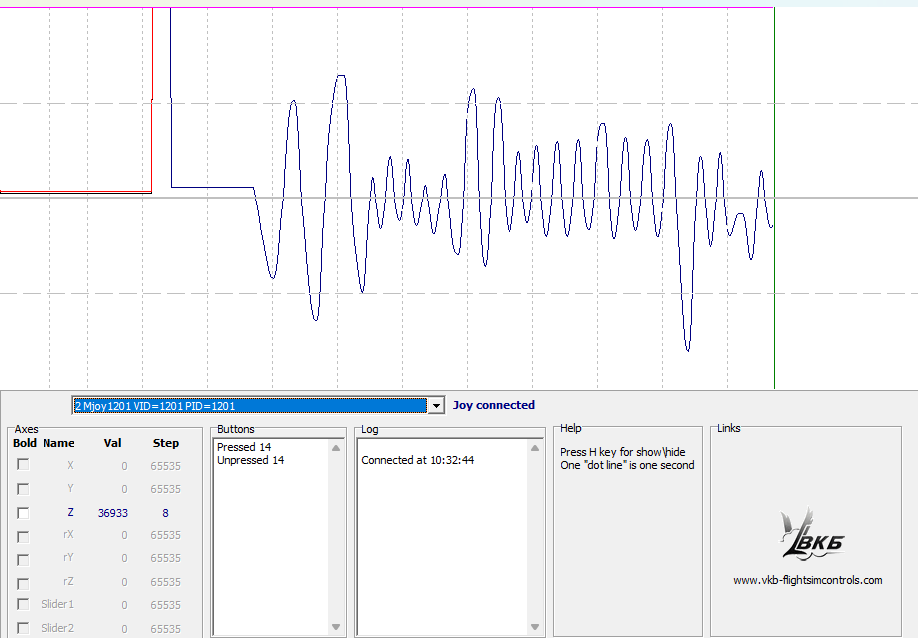
Task: Toggle the Z axis bold checkbox
Action: pyautogui.click(x=23, y=512)
